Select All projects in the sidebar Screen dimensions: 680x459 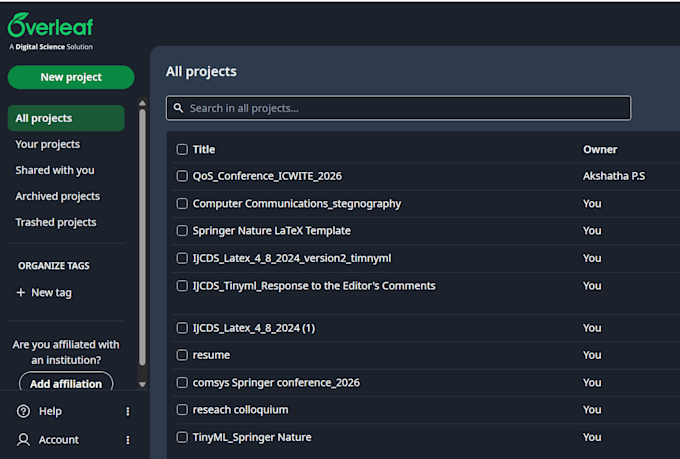tap(66, 118)
